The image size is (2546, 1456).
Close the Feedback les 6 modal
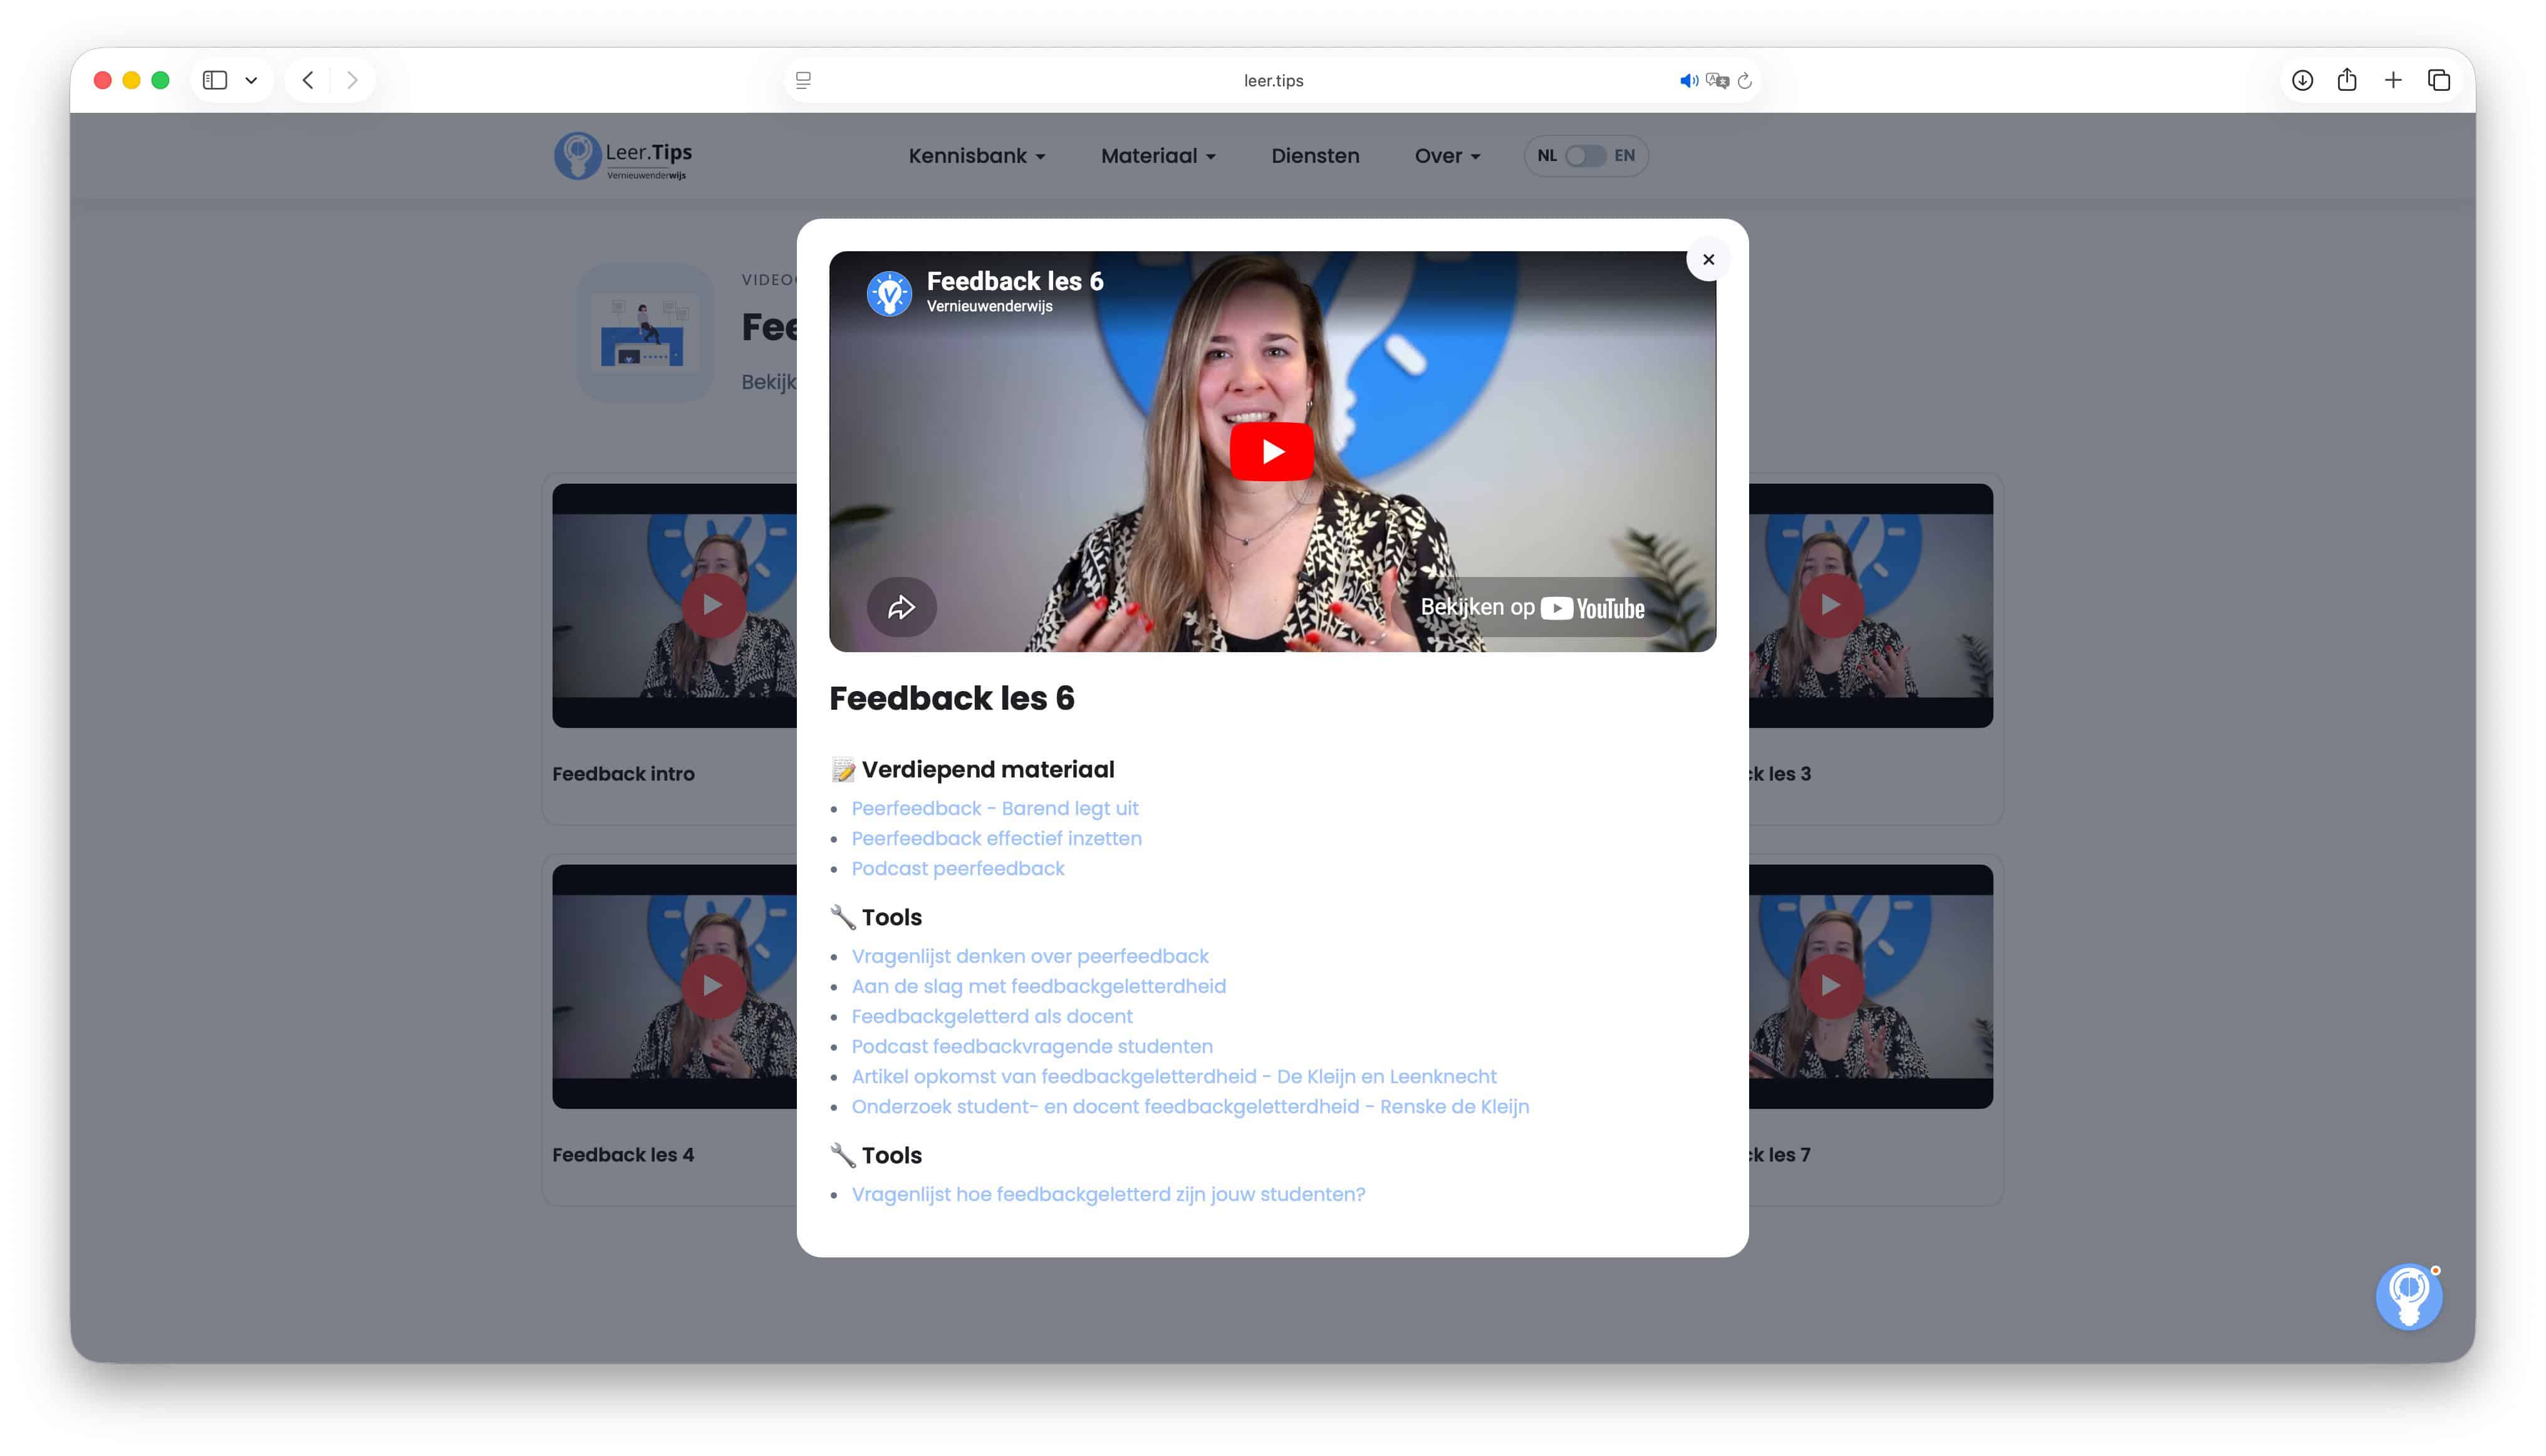tap(1708, 260)
